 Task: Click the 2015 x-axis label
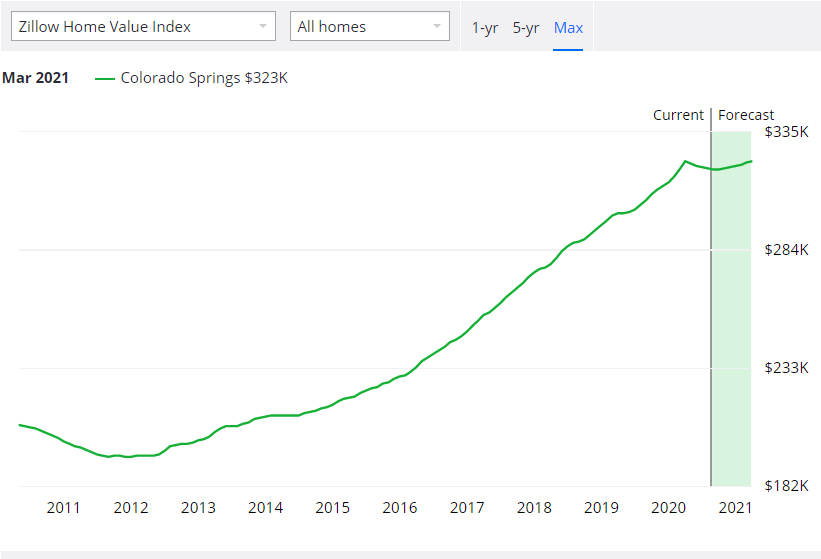(332, 508)
